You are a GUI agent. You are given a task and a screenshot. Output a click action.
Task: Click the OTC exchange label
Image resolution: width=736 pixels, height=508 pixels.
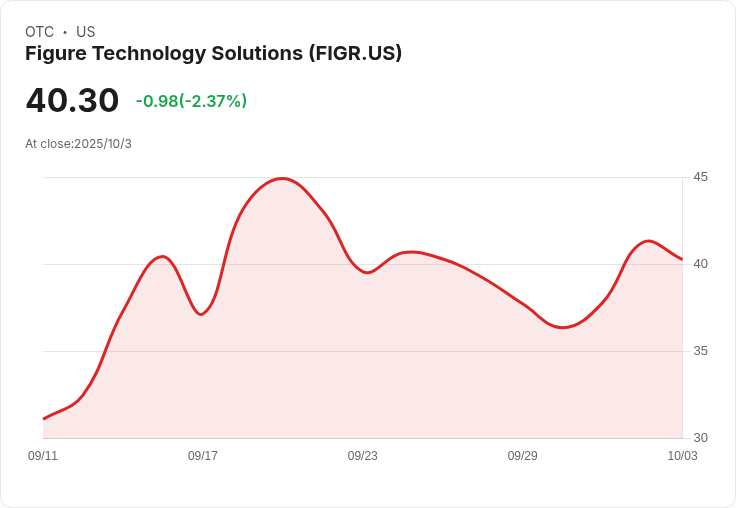pos(39,31)
